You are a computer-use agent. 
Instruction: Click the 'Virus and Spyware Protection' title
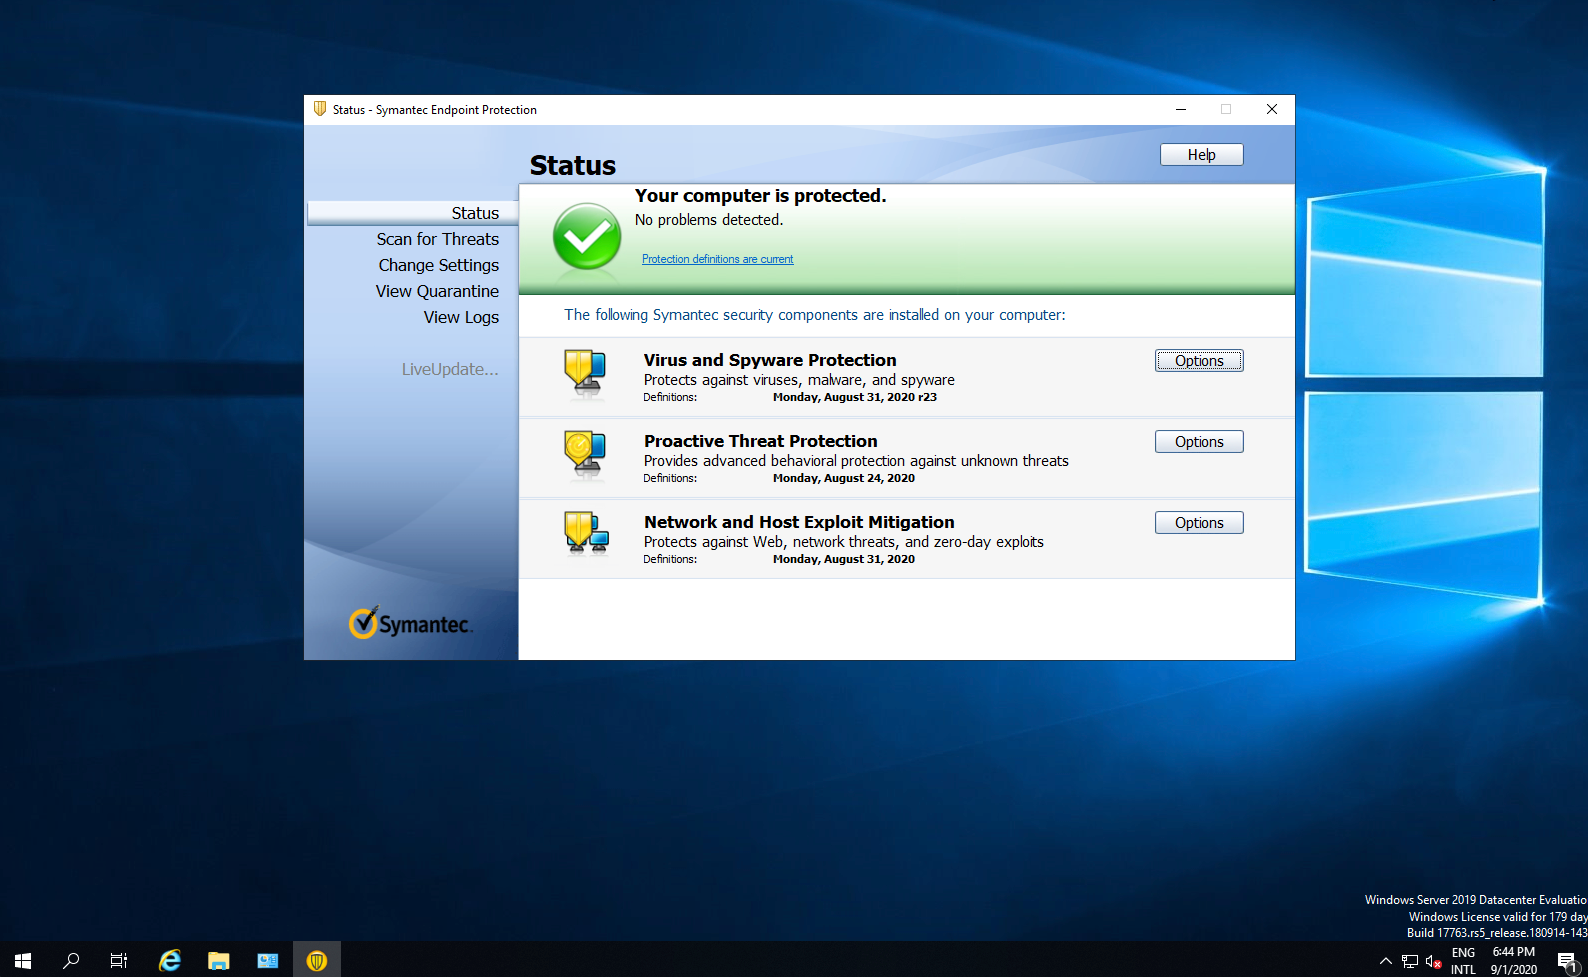pos(770,360)
